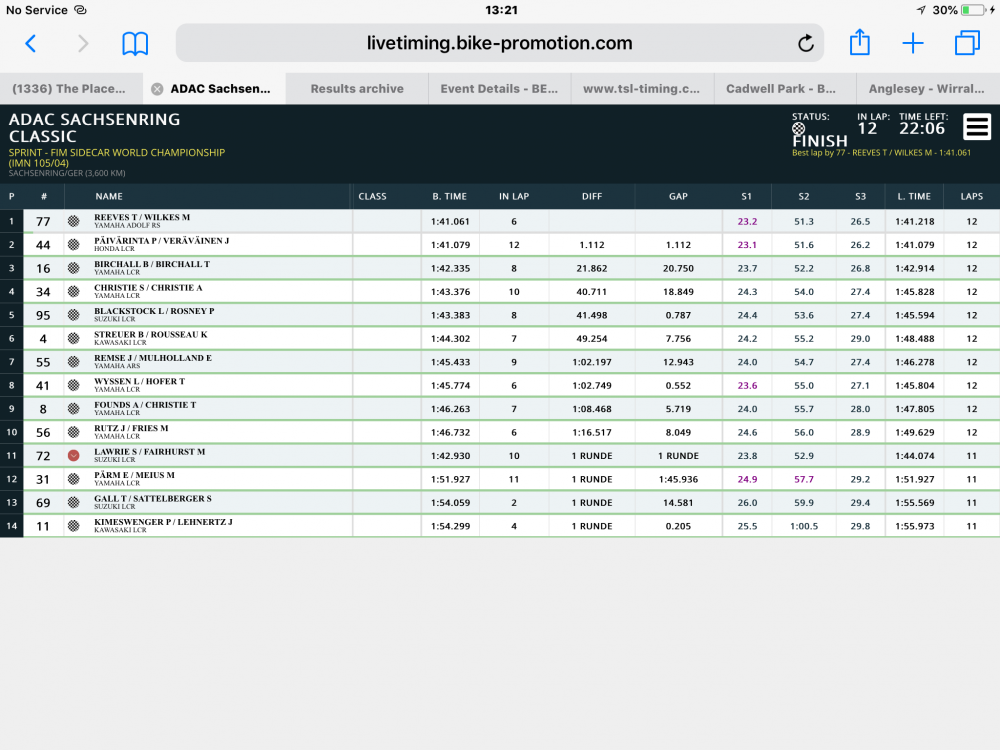Click the chequered flag icon for Streuer / Rousseau
1000x750 pixels.
[74, 339]
